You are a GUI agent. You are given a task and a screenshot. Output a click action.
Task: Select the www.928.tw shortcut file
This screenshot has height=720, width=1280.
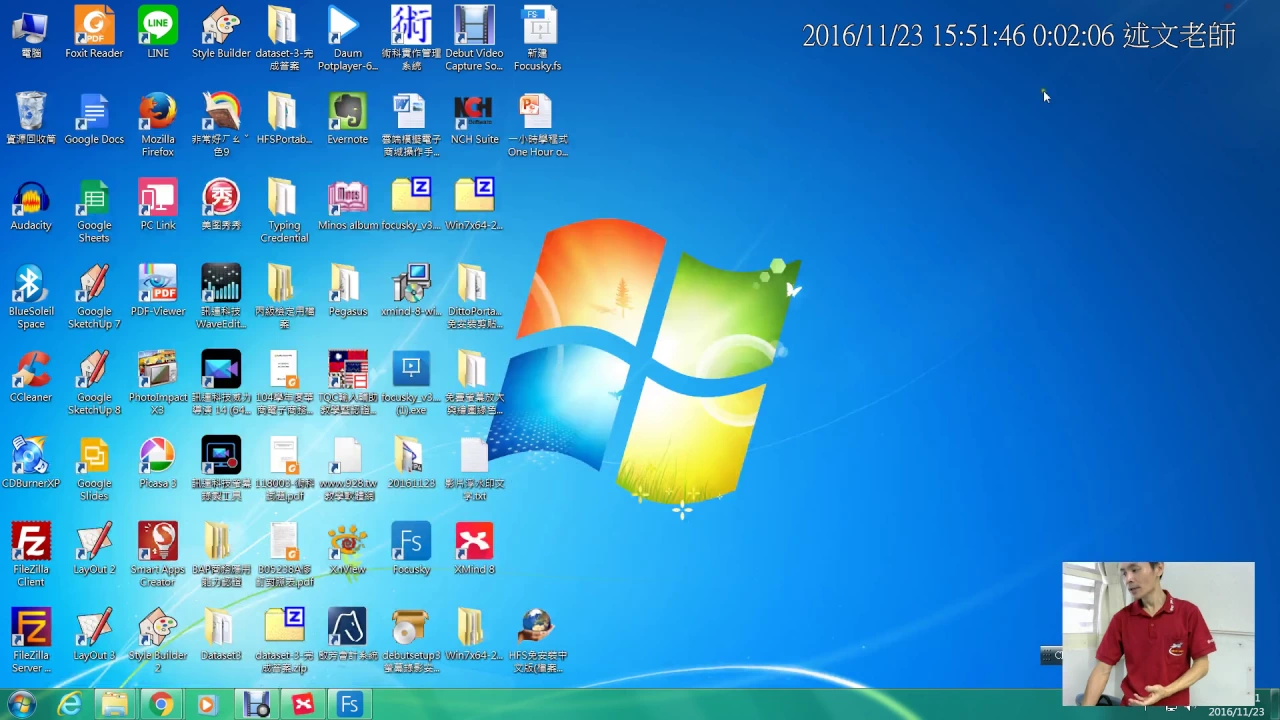(x=347, y=468)
